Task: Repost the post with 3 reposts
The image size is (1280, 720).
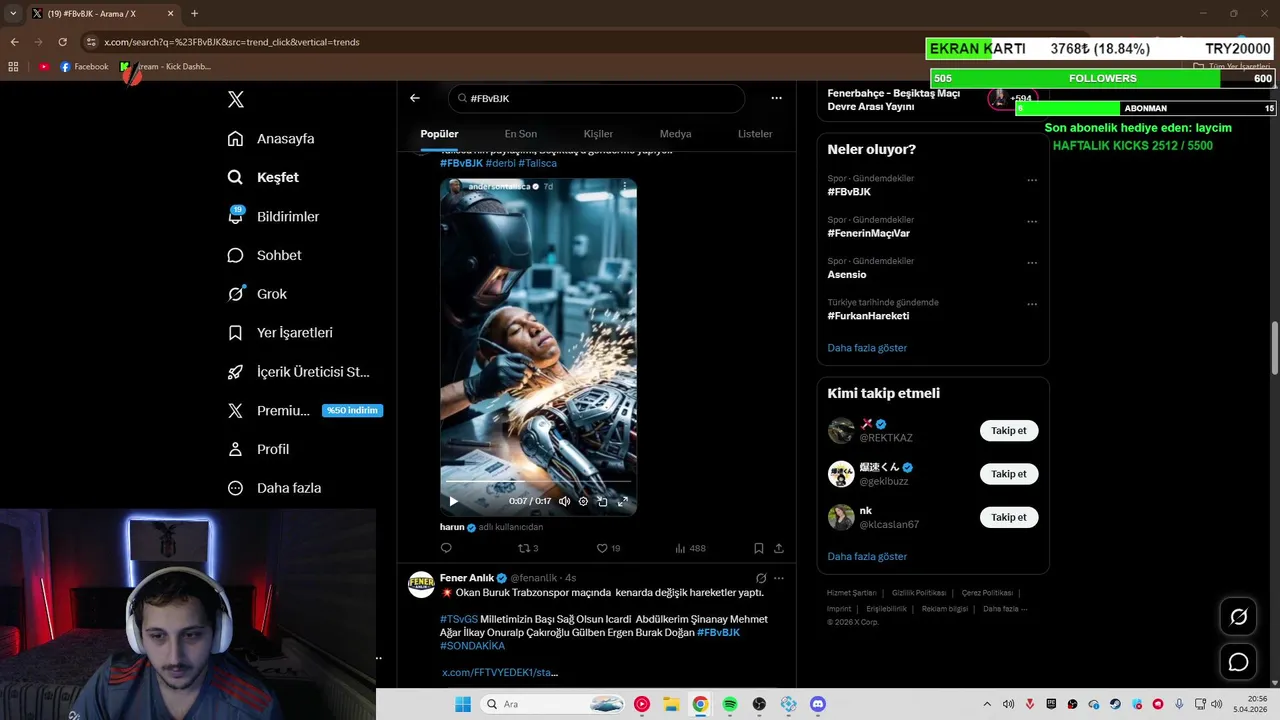Action: point(528,548)
